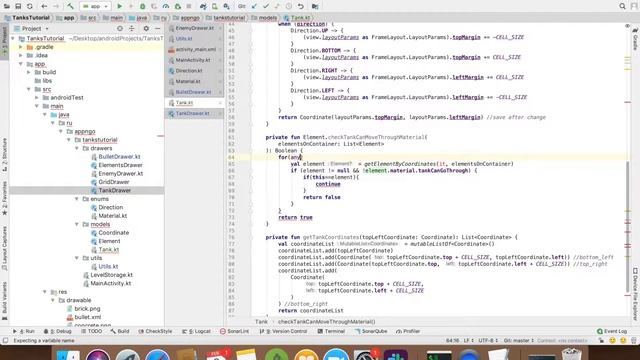Open the Gradle side panel

click(x=635, y=40)
